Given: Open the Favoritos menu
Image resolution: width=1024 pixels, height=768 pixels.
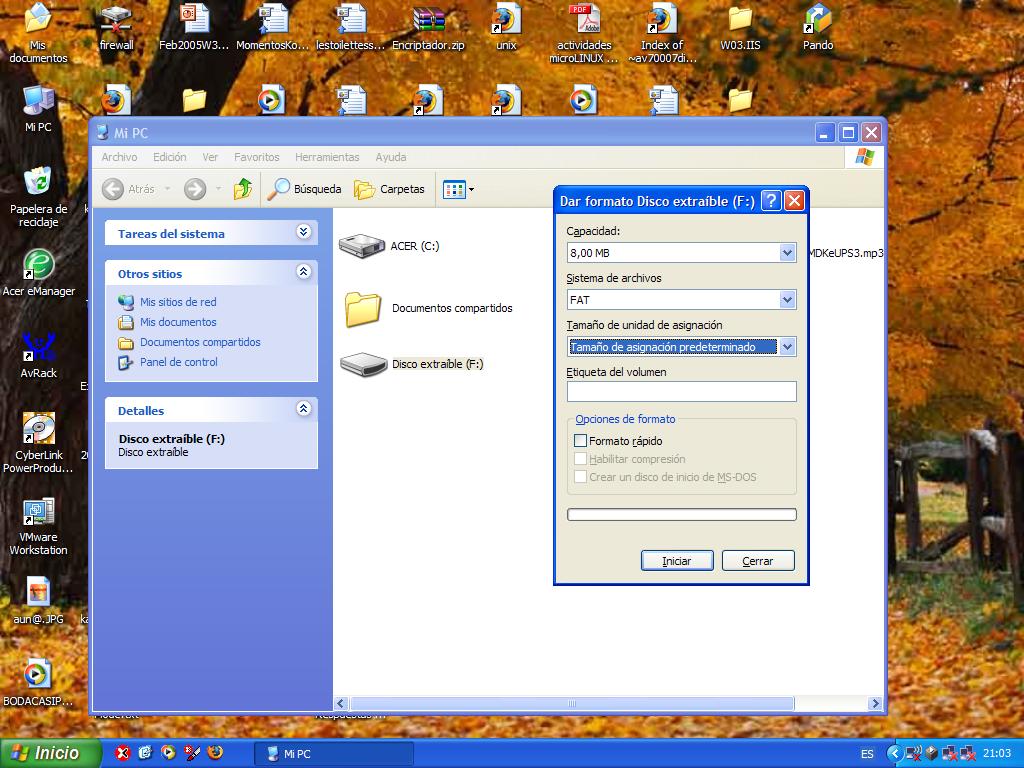Looking at the screenshot, I should coord(257,157).
